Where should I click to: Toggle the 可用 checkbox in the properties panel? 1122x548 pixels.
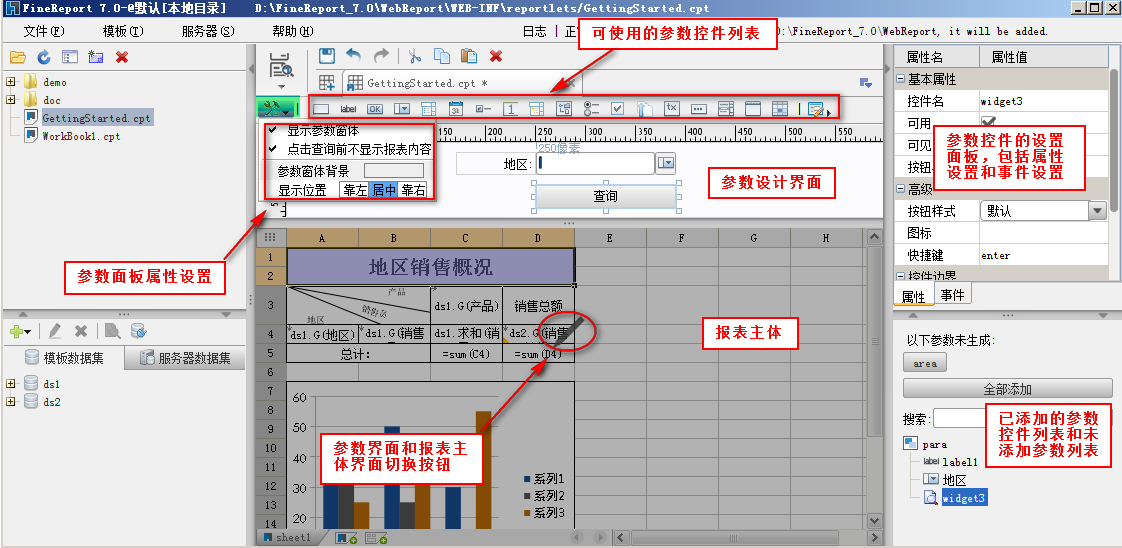click(x=989, y=123)
